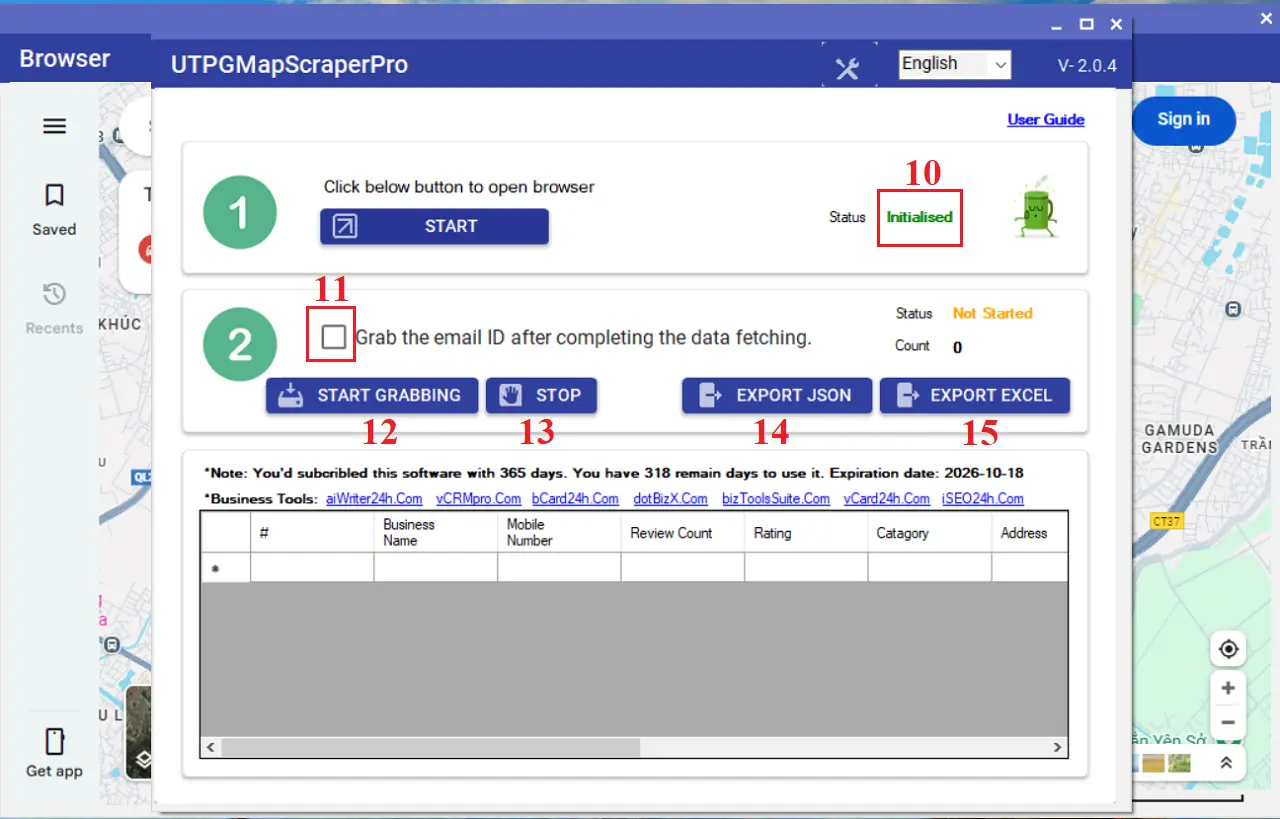
Task: Open Recents history icon
Action: pyautogui.click(x=54, y=294)
